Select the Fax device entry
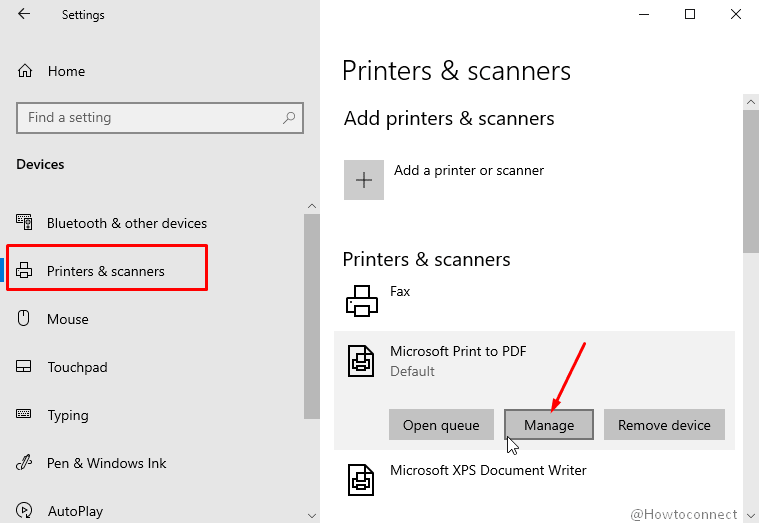 point(534,301)
